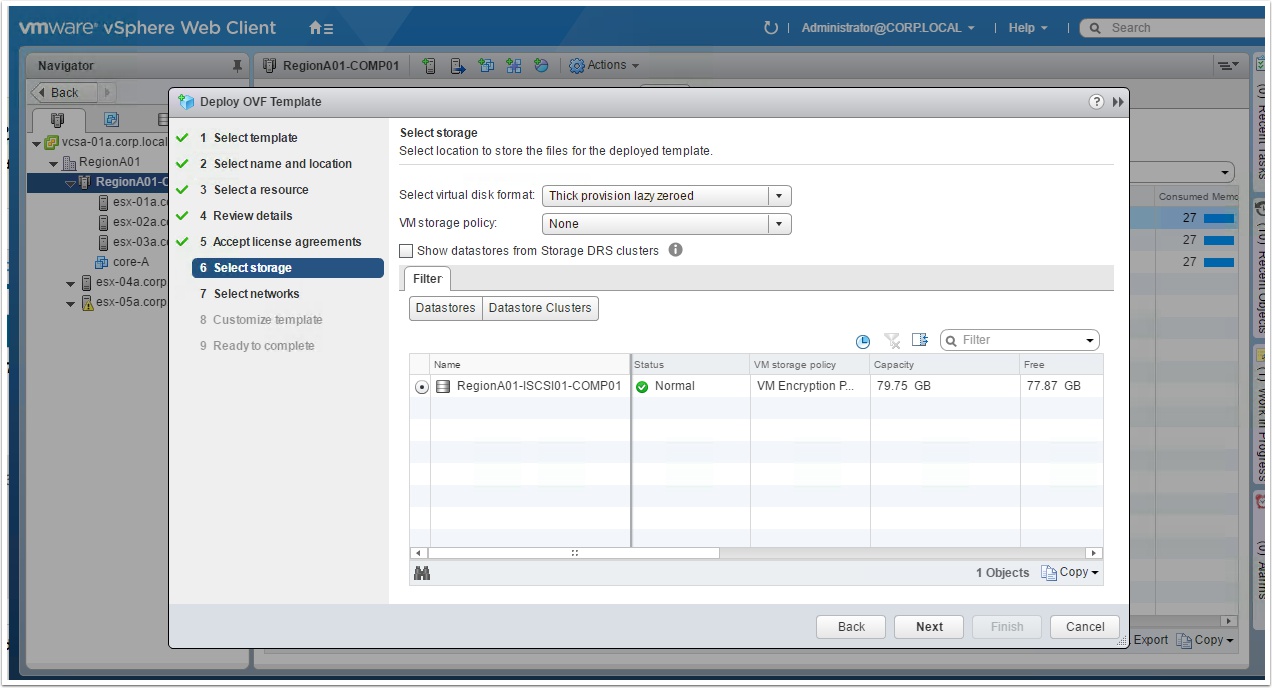Open the help question mark icon in dialog

click(x=1096, y=102)
